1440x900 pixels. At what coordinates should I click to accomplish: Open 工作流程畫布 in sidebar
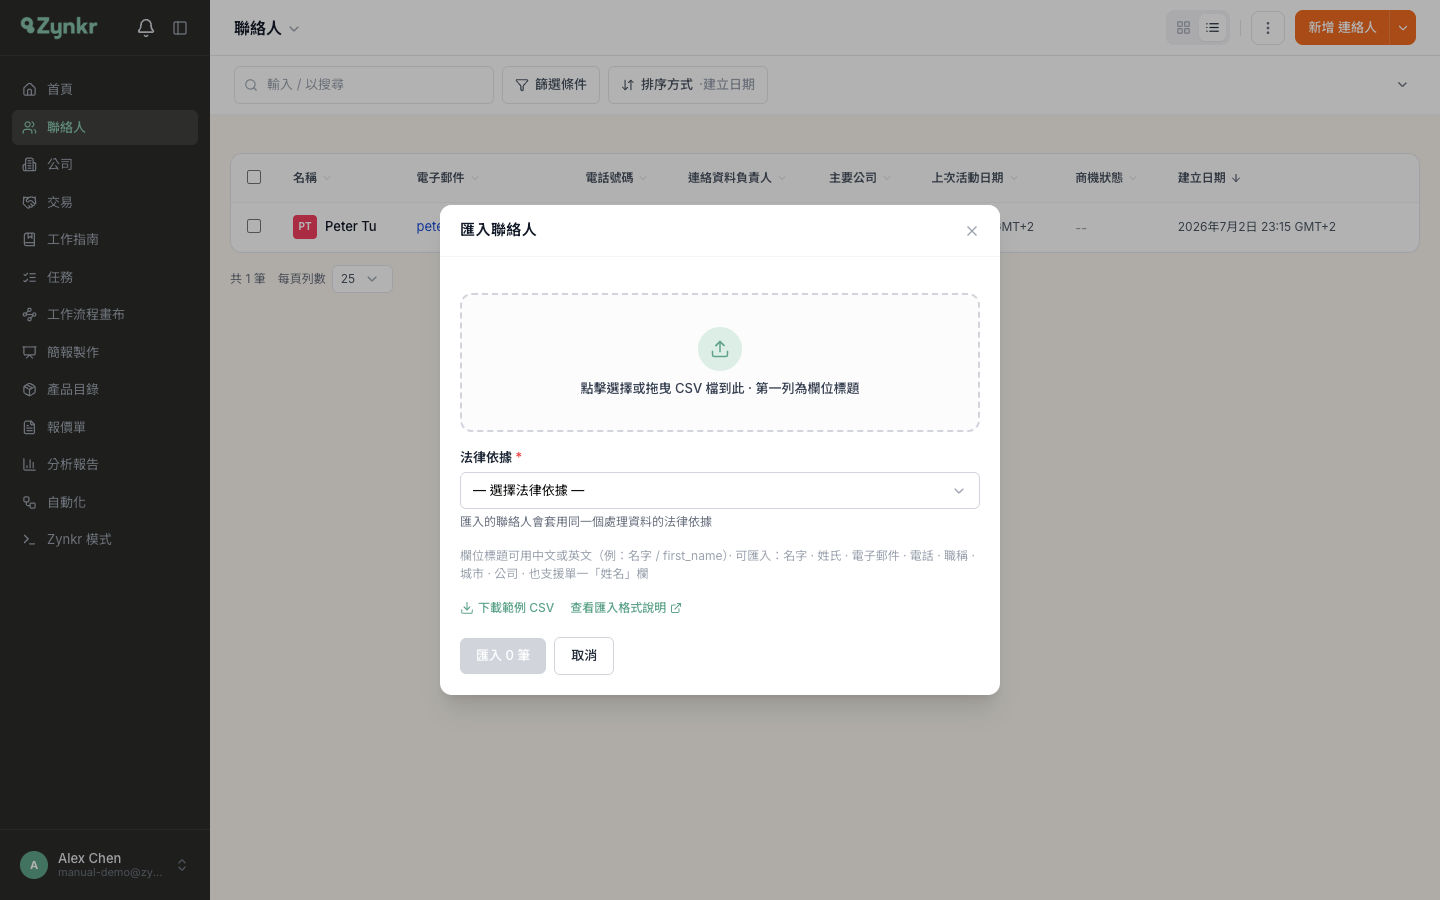(105, 314)
